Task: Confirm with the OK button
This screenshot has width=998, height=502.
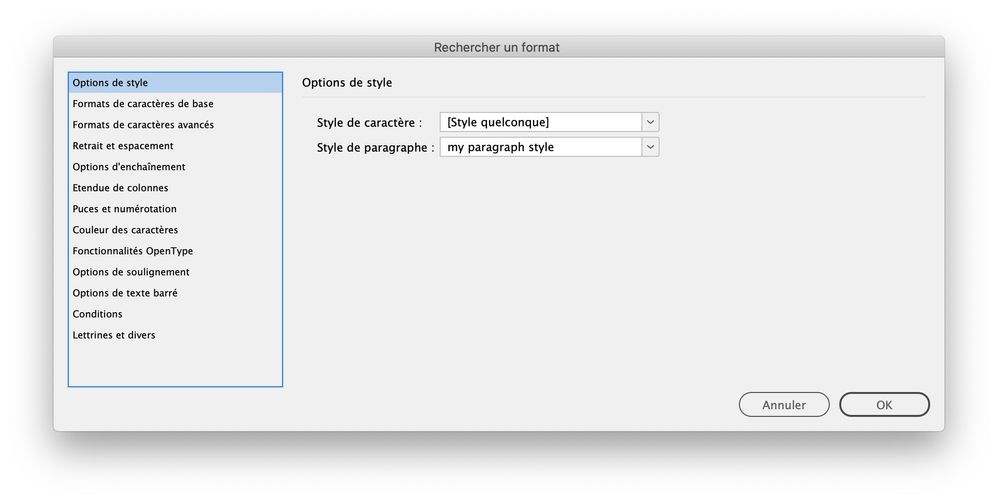Action: tap(884, 405)
